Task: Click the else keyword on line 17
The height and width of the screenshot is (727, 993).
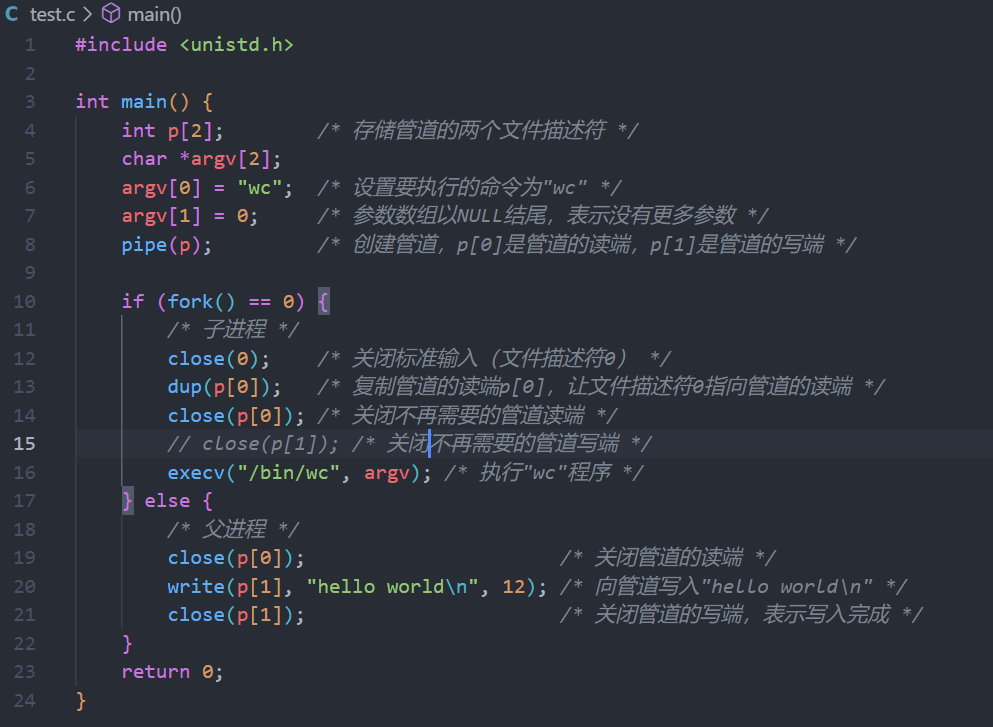Action: (x=166, y=500)
